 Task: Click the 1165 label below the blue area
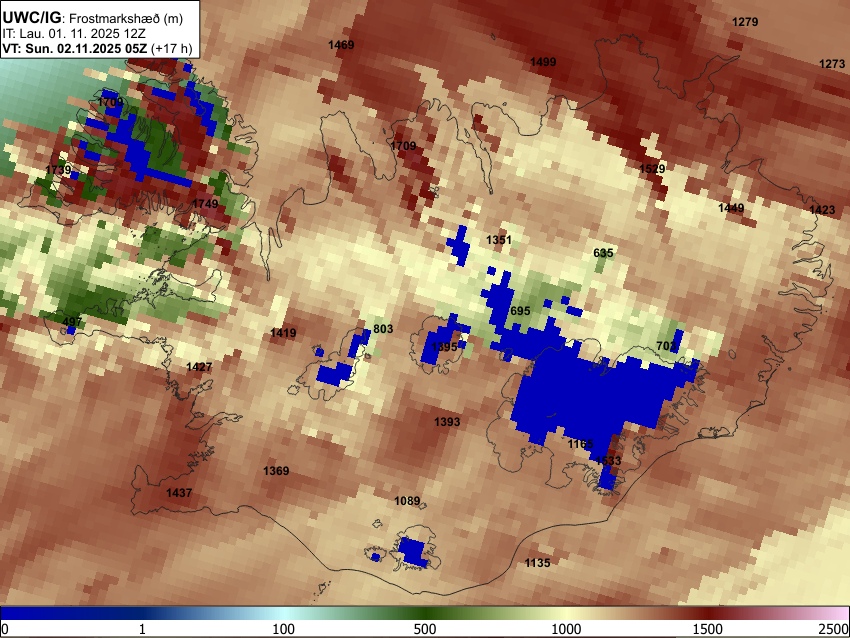pyautogui.click(x=580, y=444)
